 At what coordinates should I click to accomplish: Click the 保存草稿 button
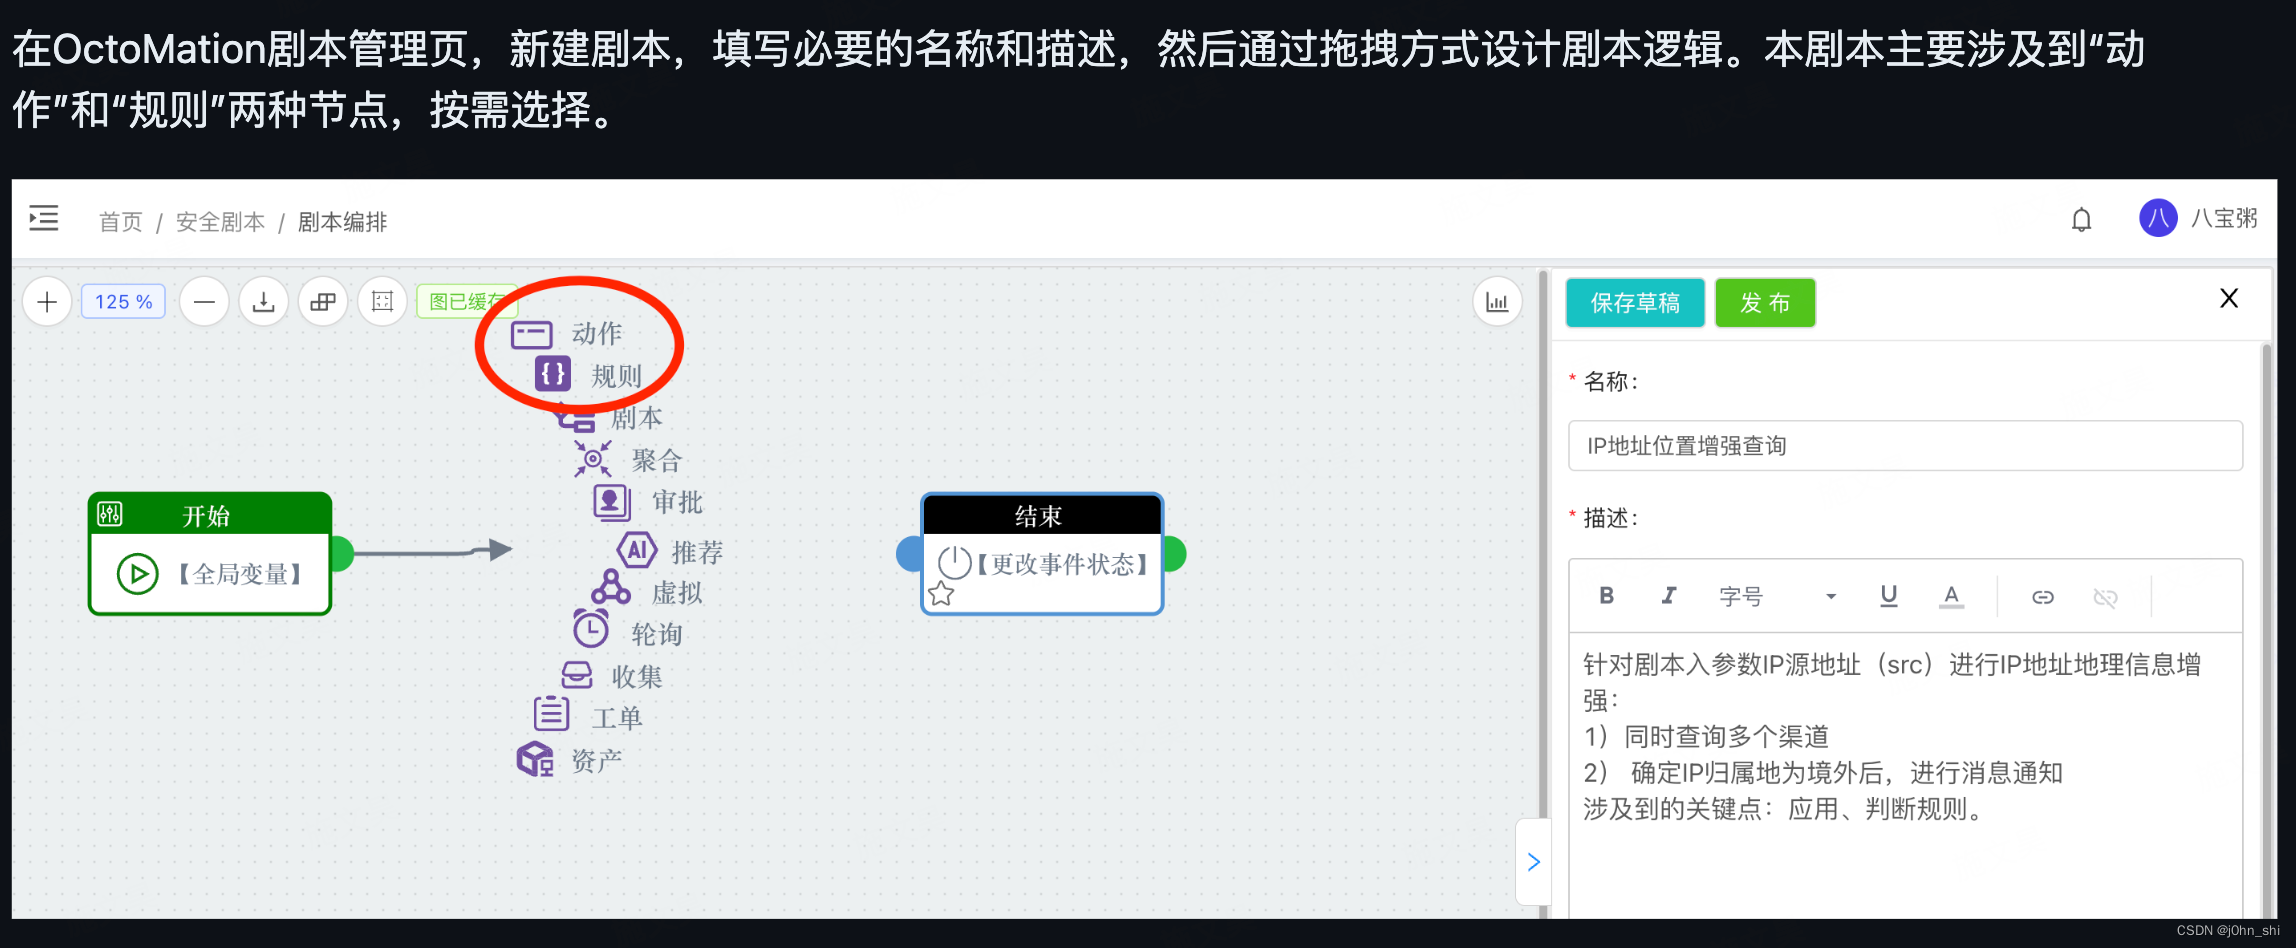tap(1635, 302)
